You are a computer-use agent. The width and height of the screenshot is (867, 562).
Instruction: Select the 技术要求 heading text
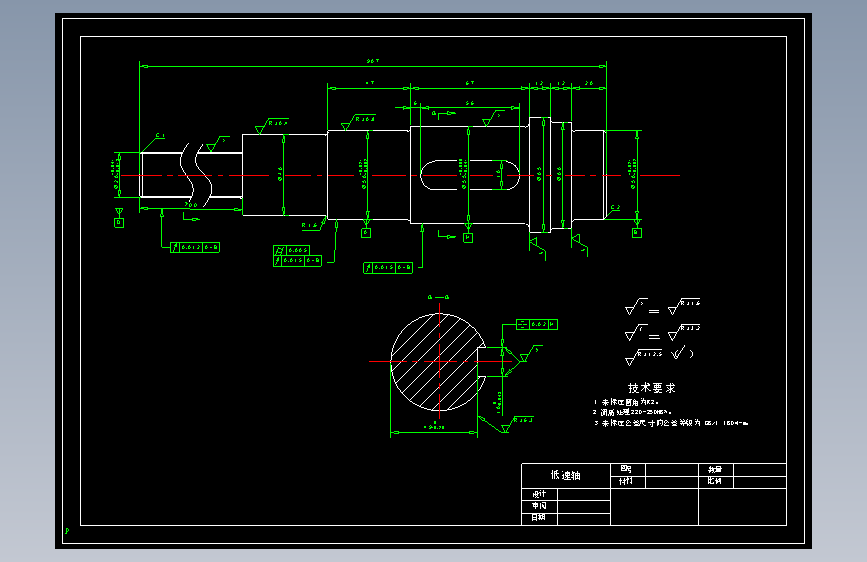[x=652, y=388]
